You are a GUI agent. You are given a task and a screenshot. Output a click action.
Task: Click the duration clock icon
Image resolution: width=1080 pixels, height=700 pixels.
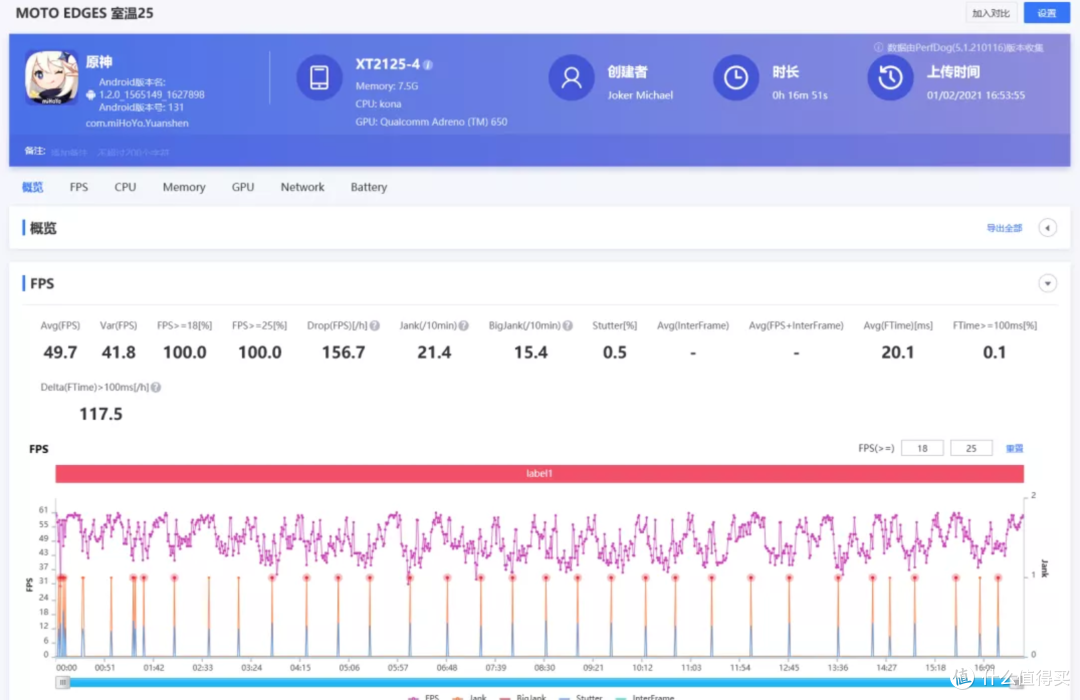(736, 78)
